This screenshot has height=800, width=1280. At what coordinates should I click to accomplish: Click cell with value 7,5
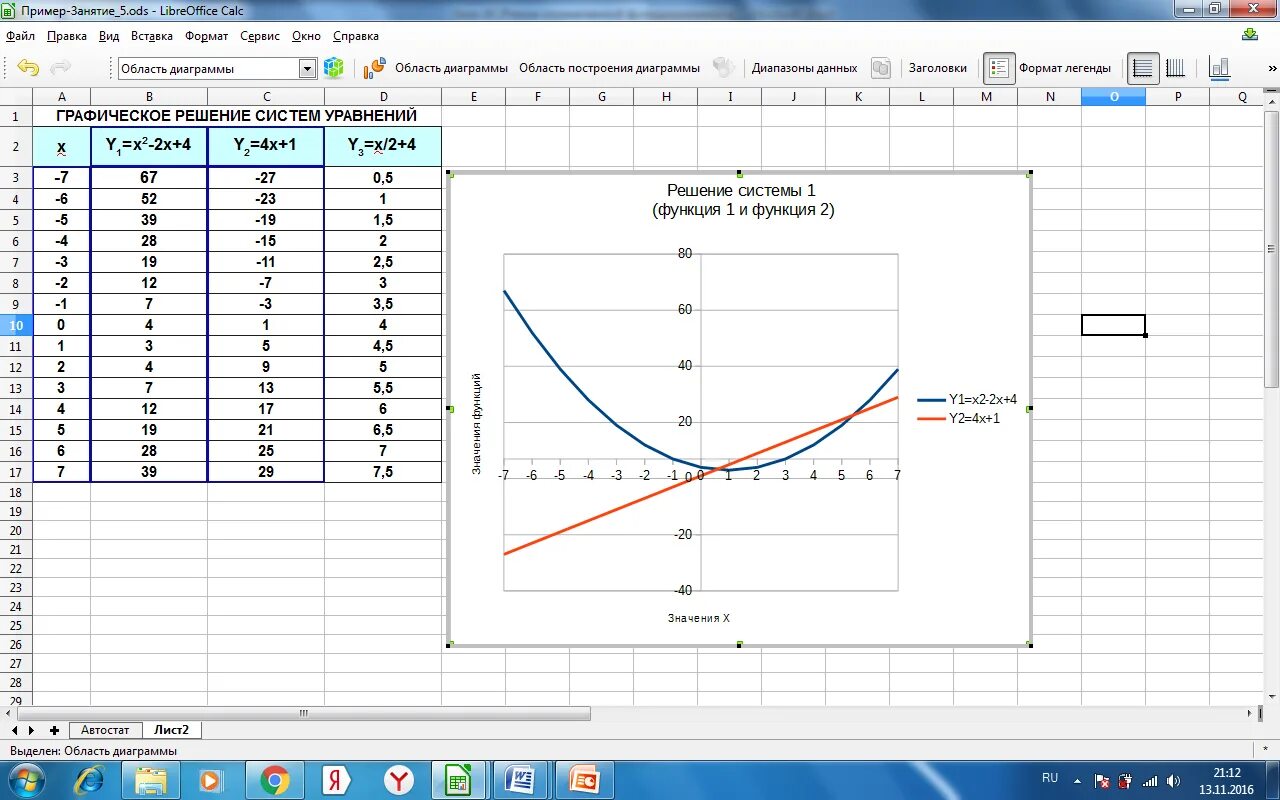[x=383, y=472]
